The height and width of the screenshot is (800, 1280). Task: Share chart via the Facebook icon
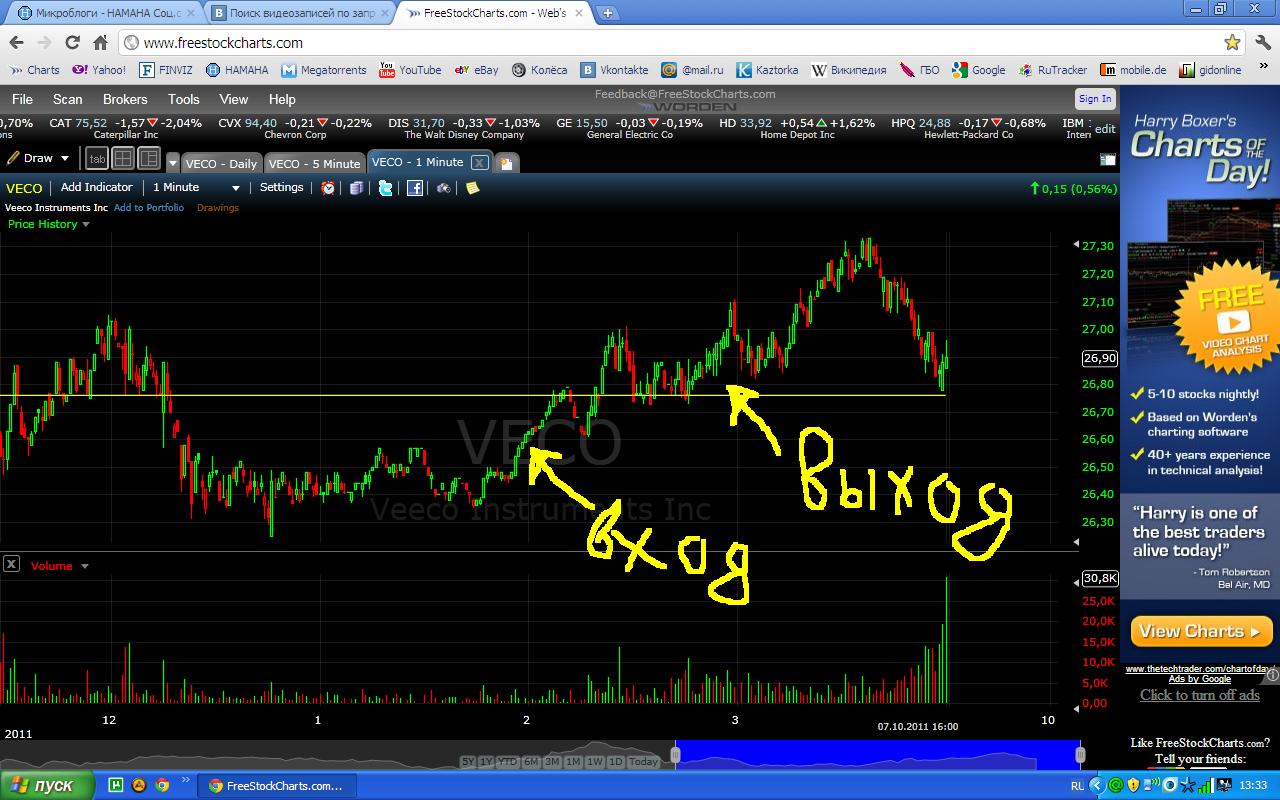point(414,187)
